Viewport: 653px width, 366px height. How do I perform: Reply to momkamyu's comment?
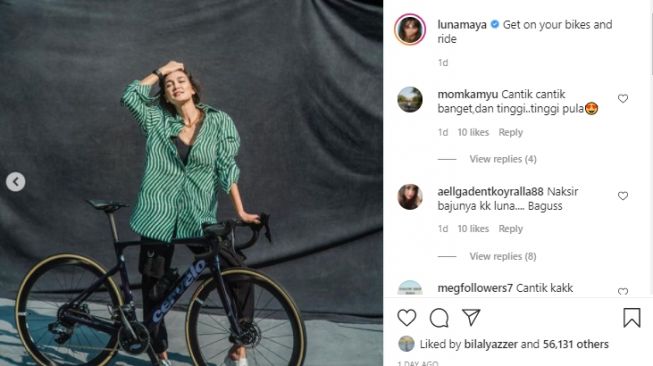[x=511, y=132]
